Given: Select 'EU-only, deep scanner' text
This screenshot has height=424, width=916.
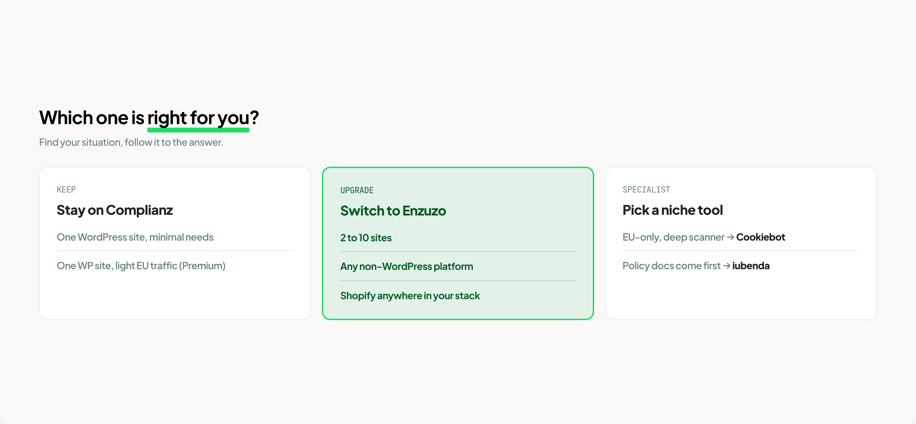Looking at the screenshot, I should (673, 237).
